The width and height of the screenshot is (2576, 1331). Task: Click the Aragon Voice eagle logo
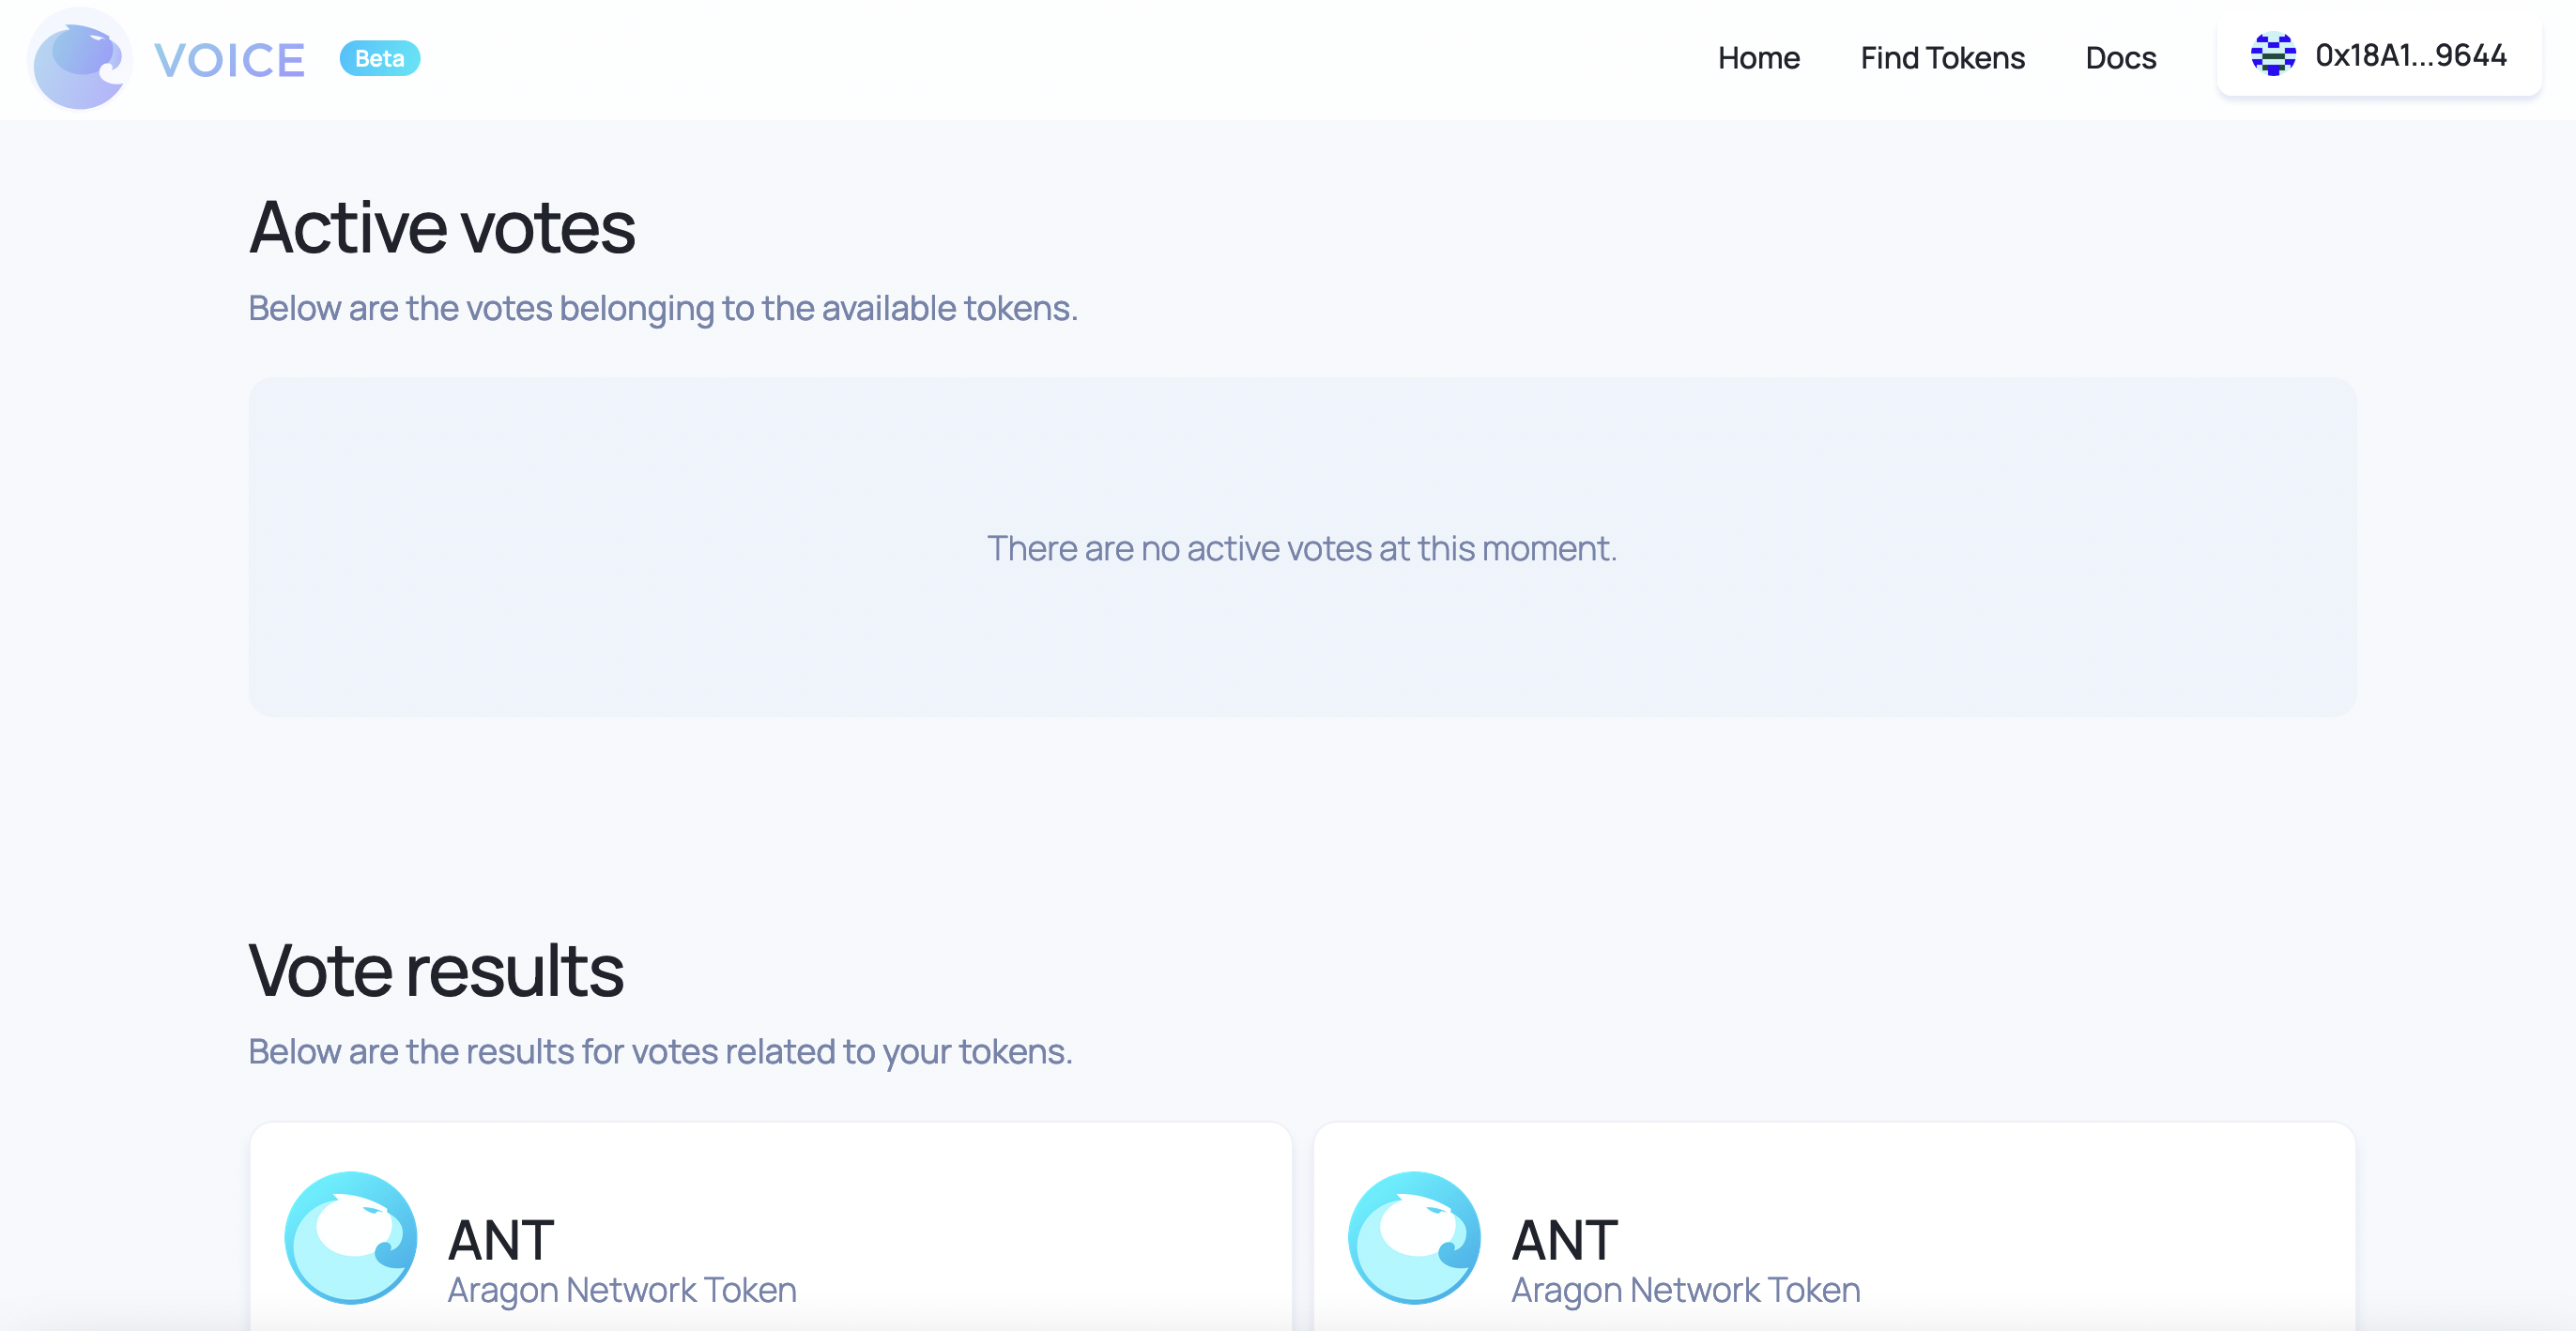80,59
